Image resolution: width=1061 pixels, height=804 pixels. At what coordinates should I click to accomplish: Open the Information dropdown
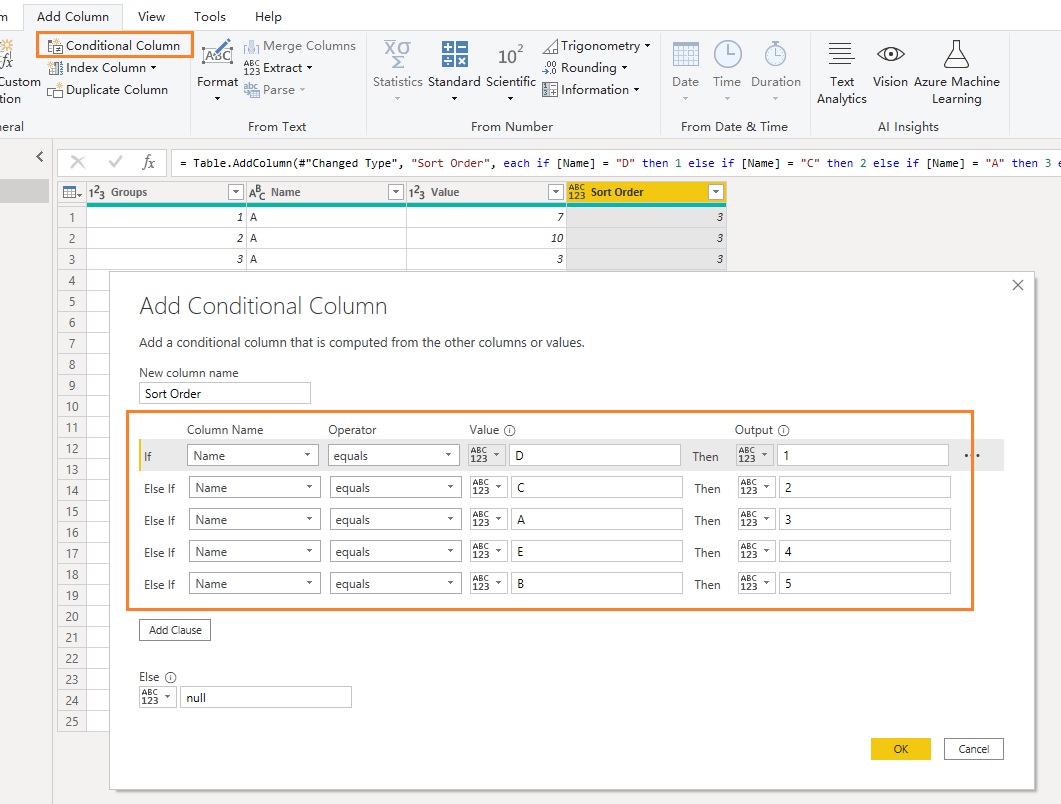[x=591, y=89]
